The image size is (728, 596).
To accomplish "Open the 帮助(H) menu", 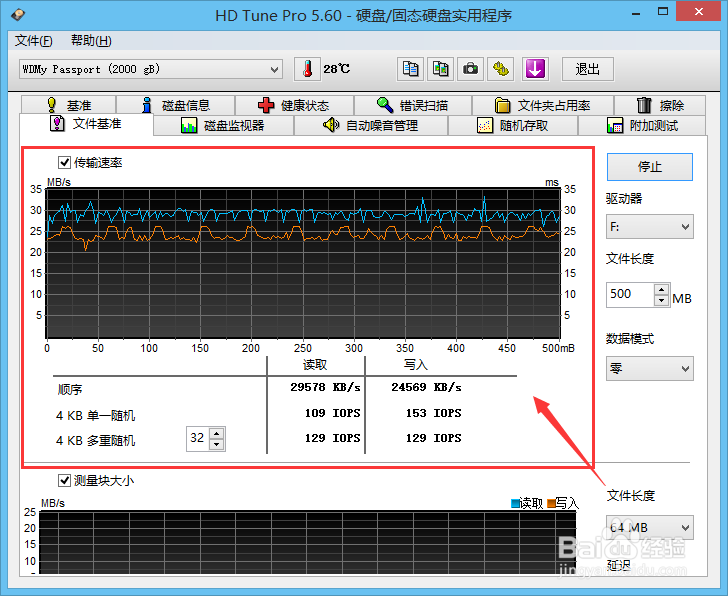I will pos(91,41).
